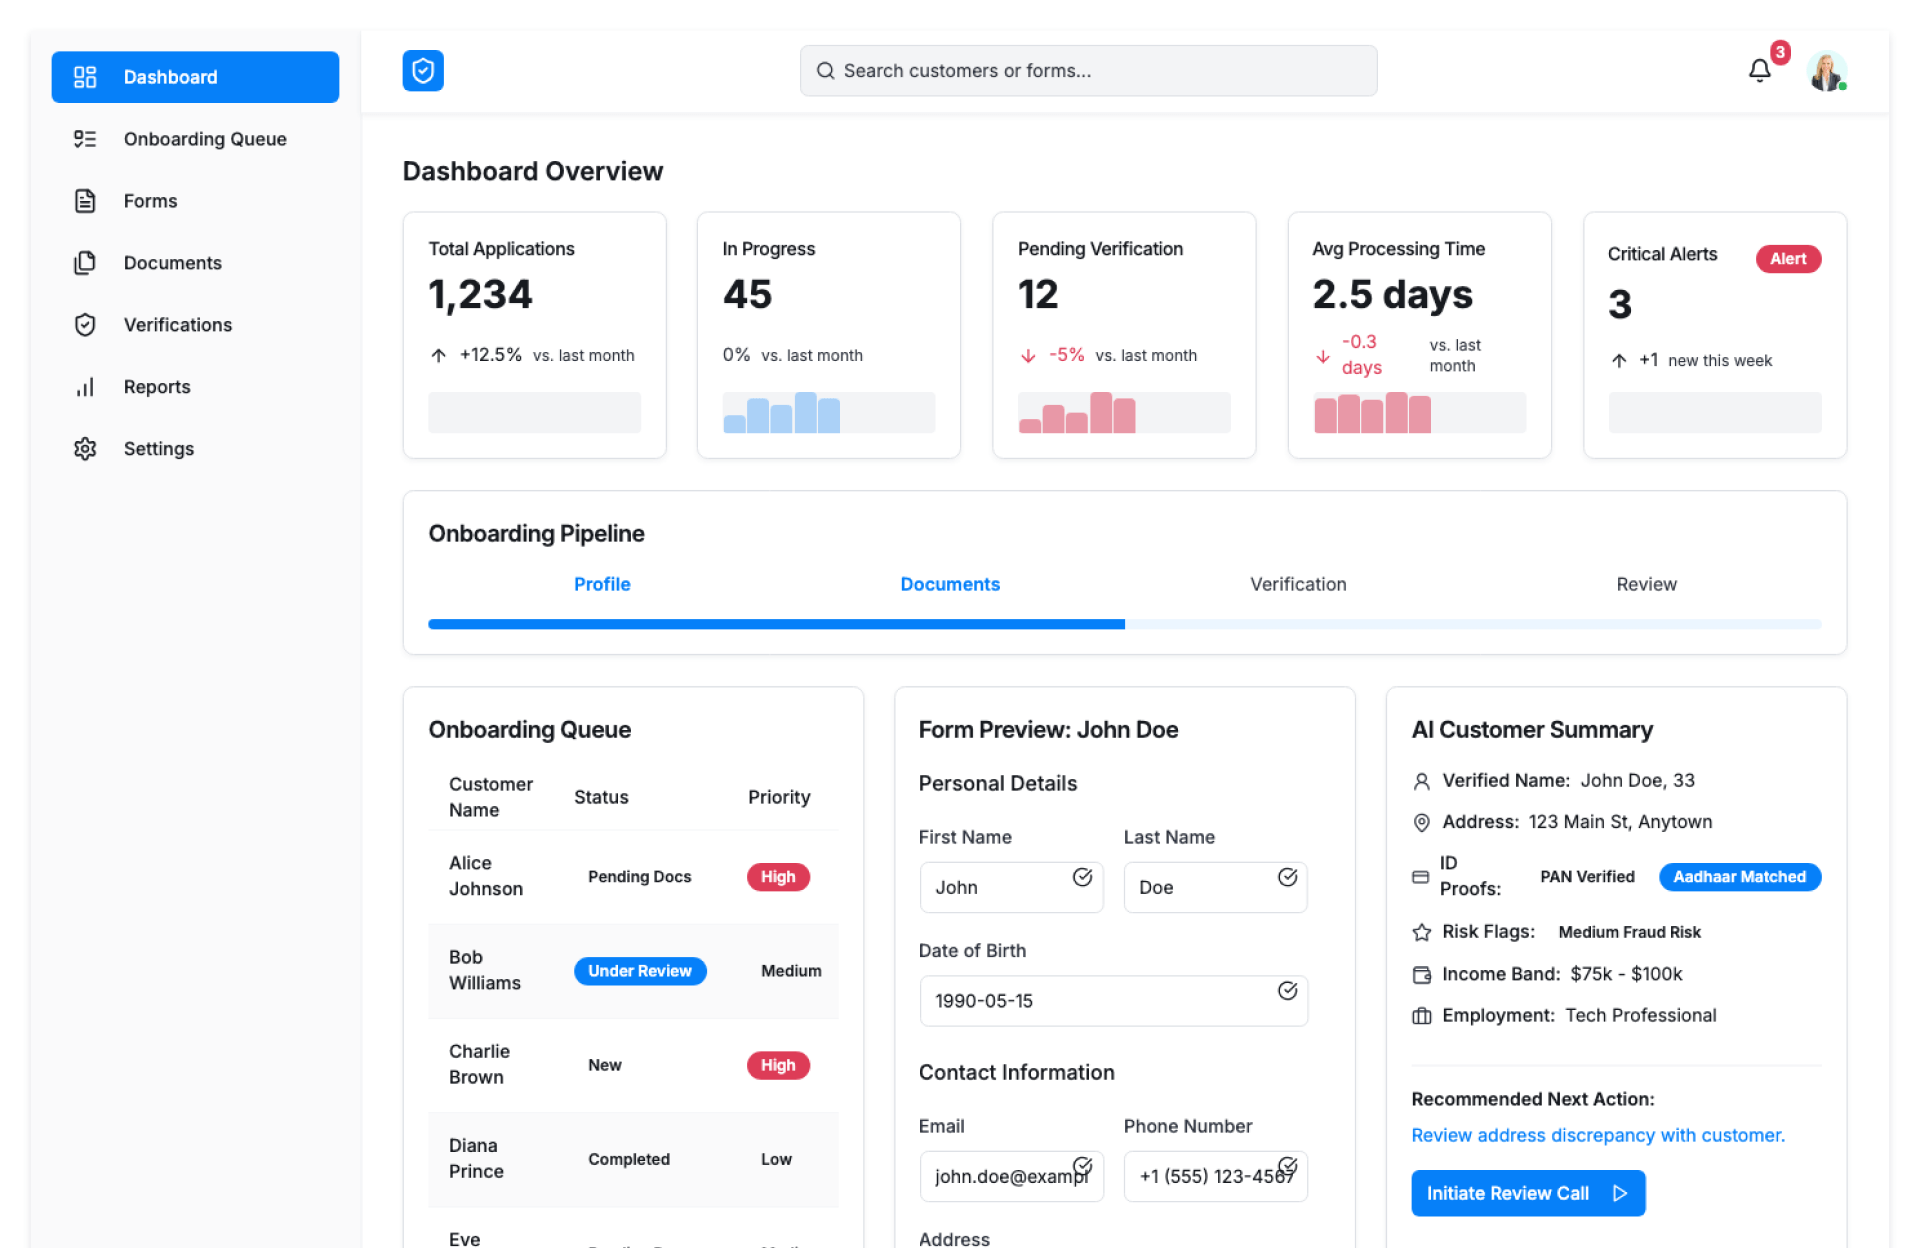Click the Under Review badge for Bob Williams
Image resolution: width=1920 pixels, height=1248 pixels.
tap(639, 971)
